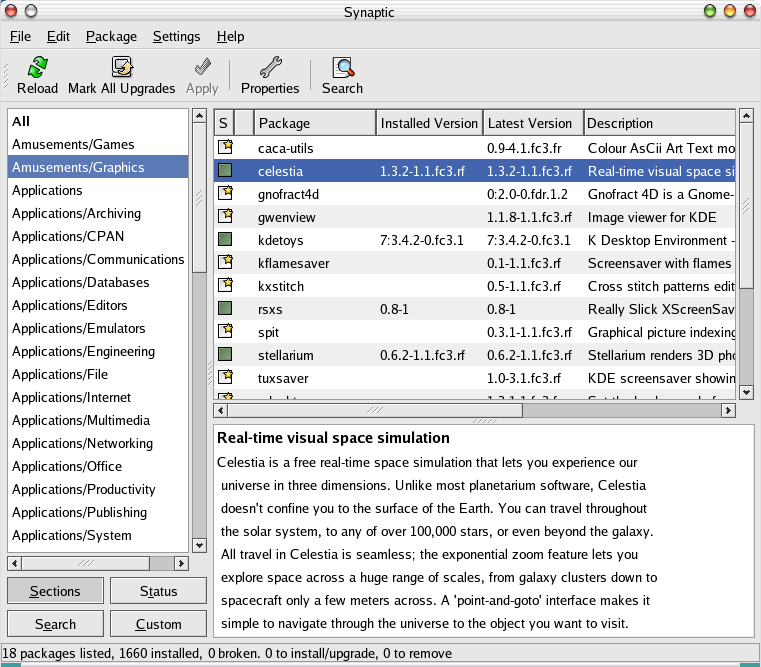This screenshot has height=667, width=761.
Task: Click the installed status icon for kdetoys
Action: pyautogui.click(x=225, y=240)
